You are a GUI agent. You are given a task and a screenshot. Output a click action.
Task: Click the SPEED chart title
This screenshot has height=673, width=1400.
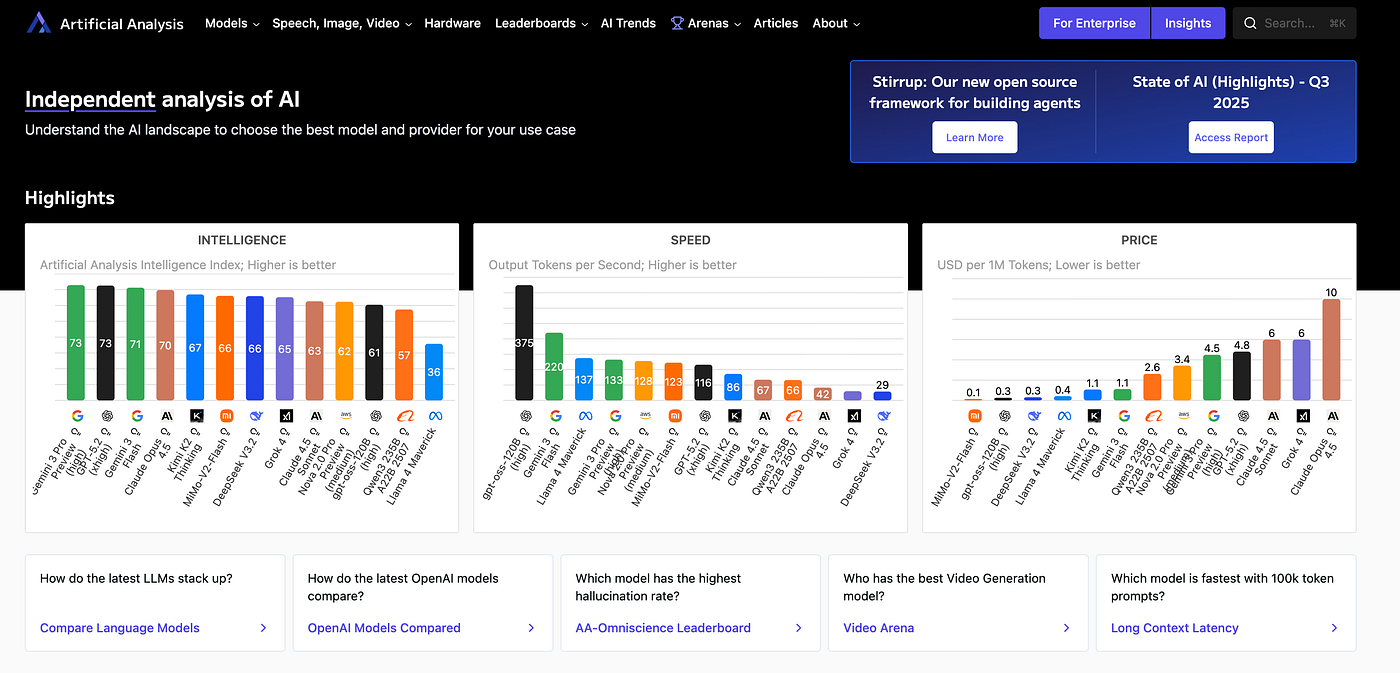click(691, 240)
